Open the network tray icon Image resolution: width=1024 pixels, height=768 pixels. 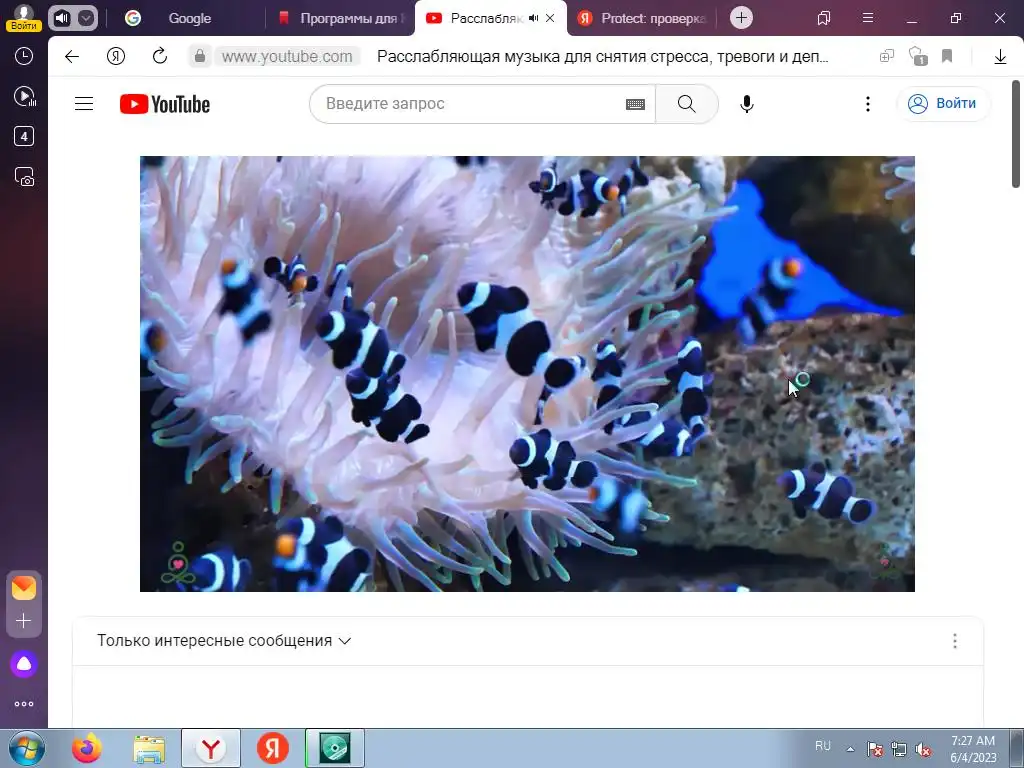(x=899, y=749)
